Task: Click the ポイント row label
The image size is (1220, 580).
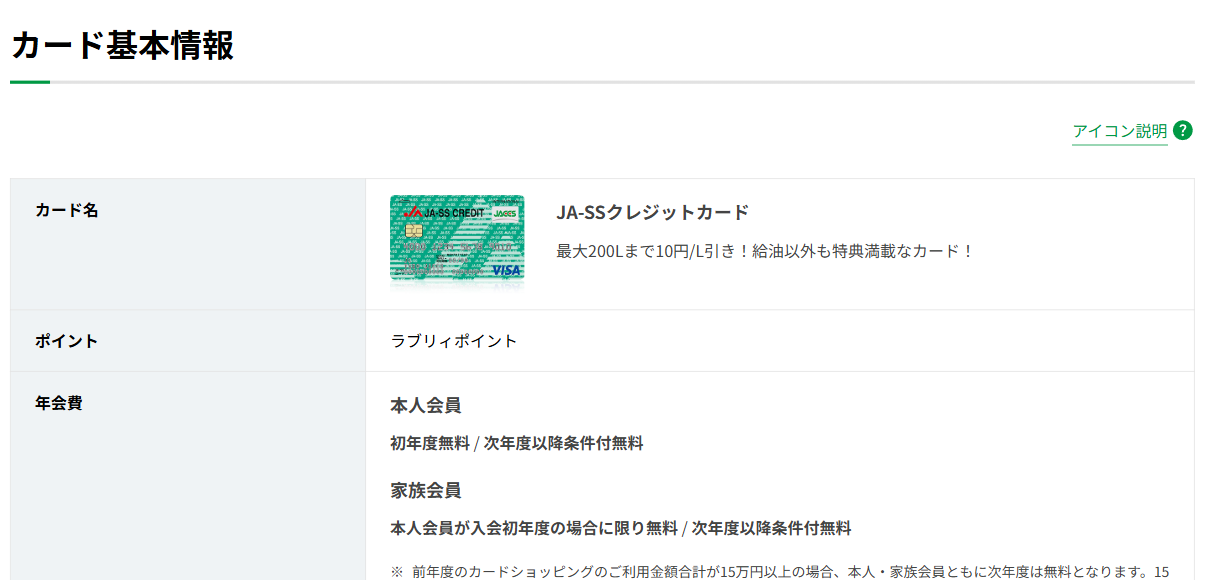Action: coord(67,341)
